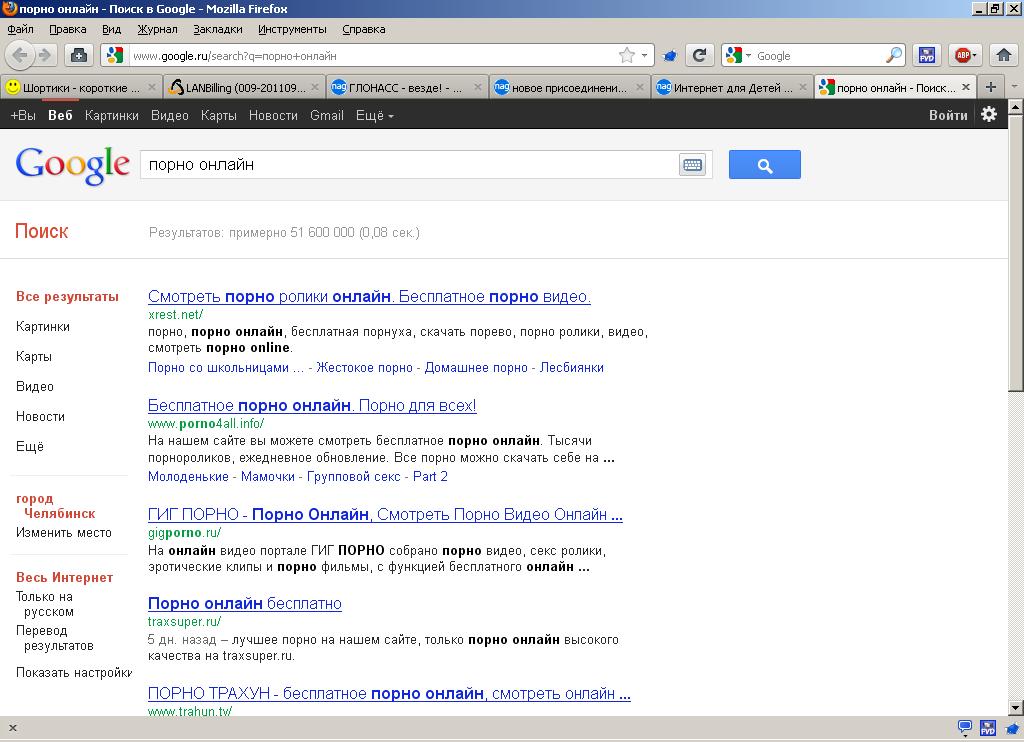This screenshot has height=742, width=1024.
Task: Click the chat bubble icon in status bar
Action: (x=965, y=727)
